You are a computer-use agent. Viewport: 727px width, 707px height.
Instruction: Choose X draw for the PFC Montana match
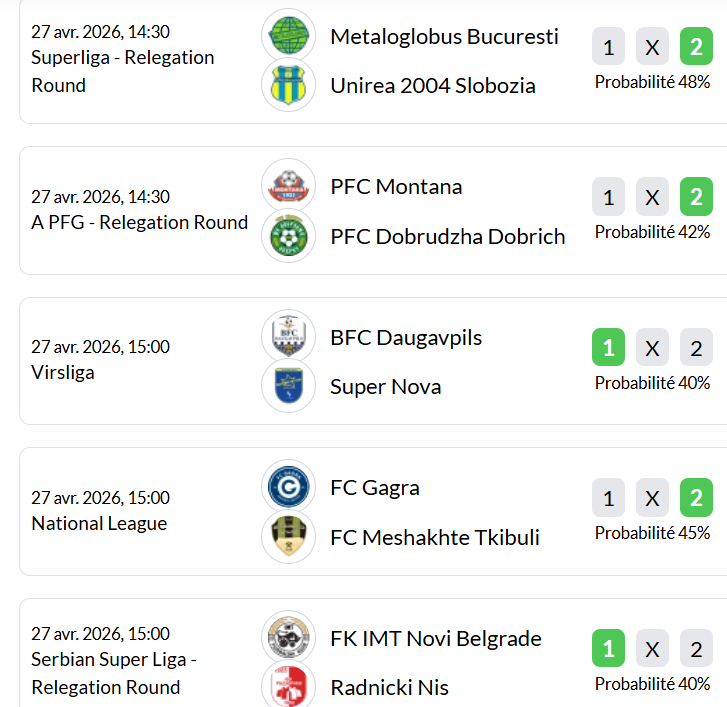(652, 197)
